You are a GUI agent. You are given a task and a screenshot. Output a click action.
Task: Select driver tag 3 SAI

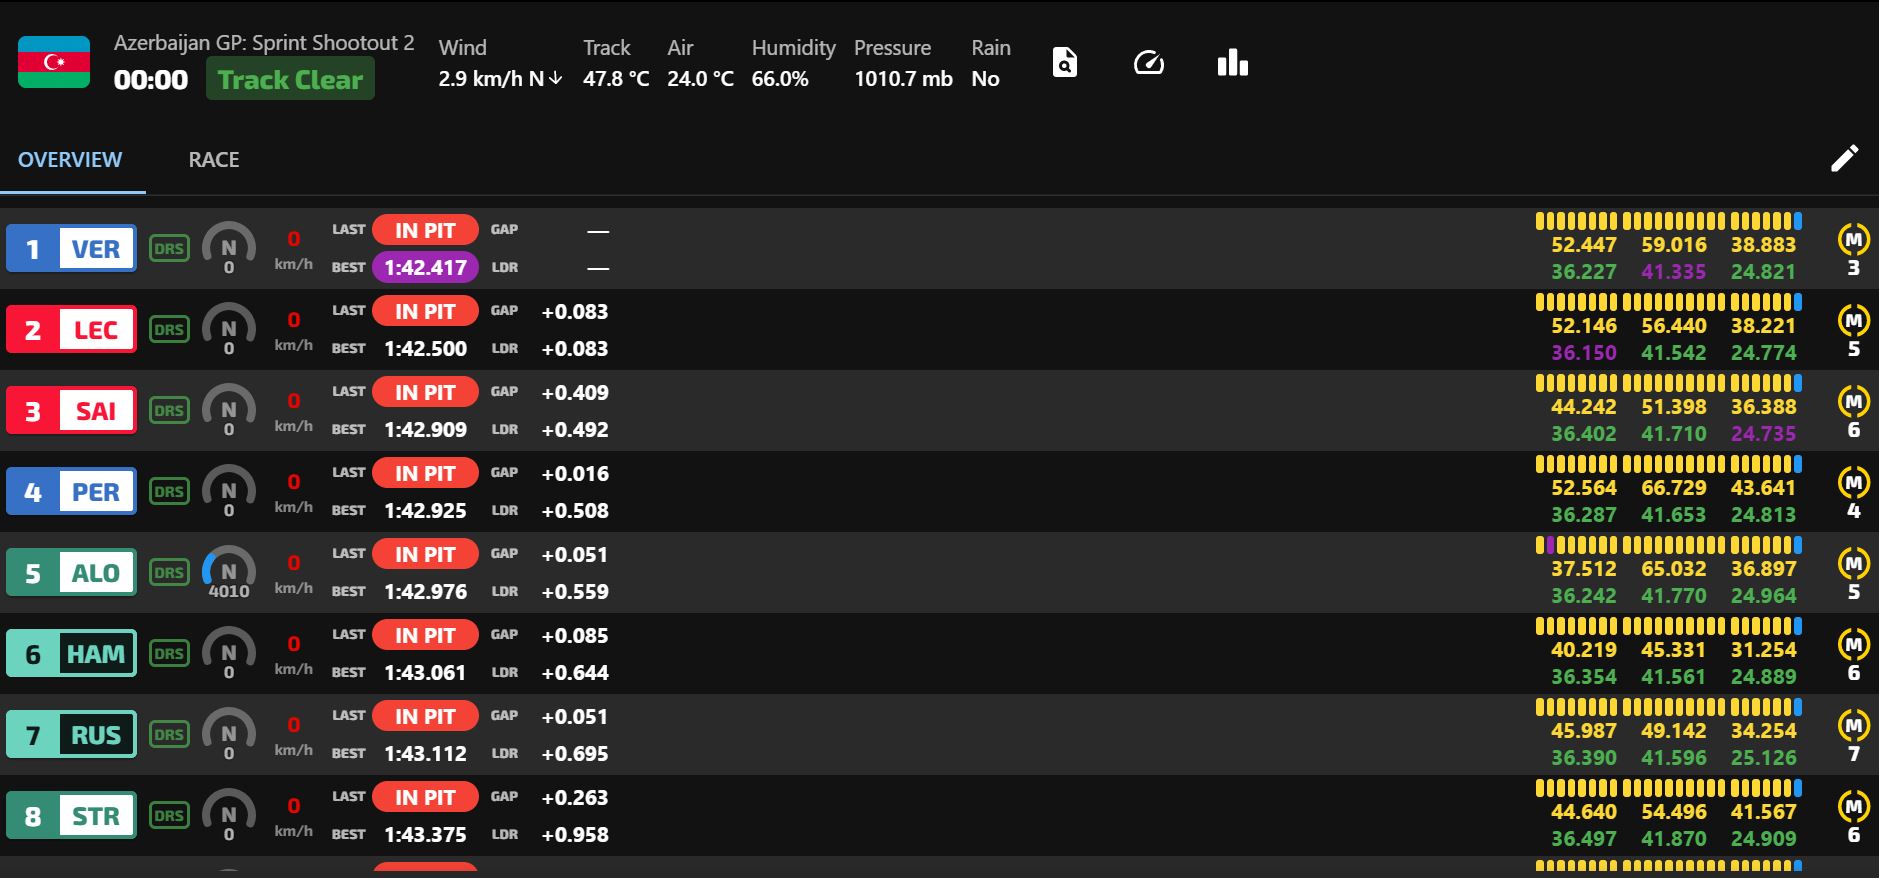[71, 411]
